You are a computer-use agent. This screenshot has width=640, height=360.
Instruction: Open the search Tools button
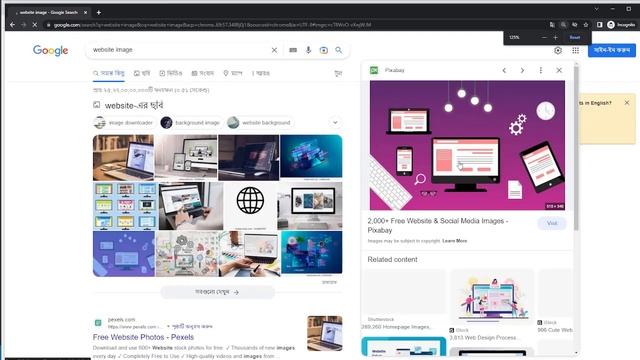tap(338, 73)
